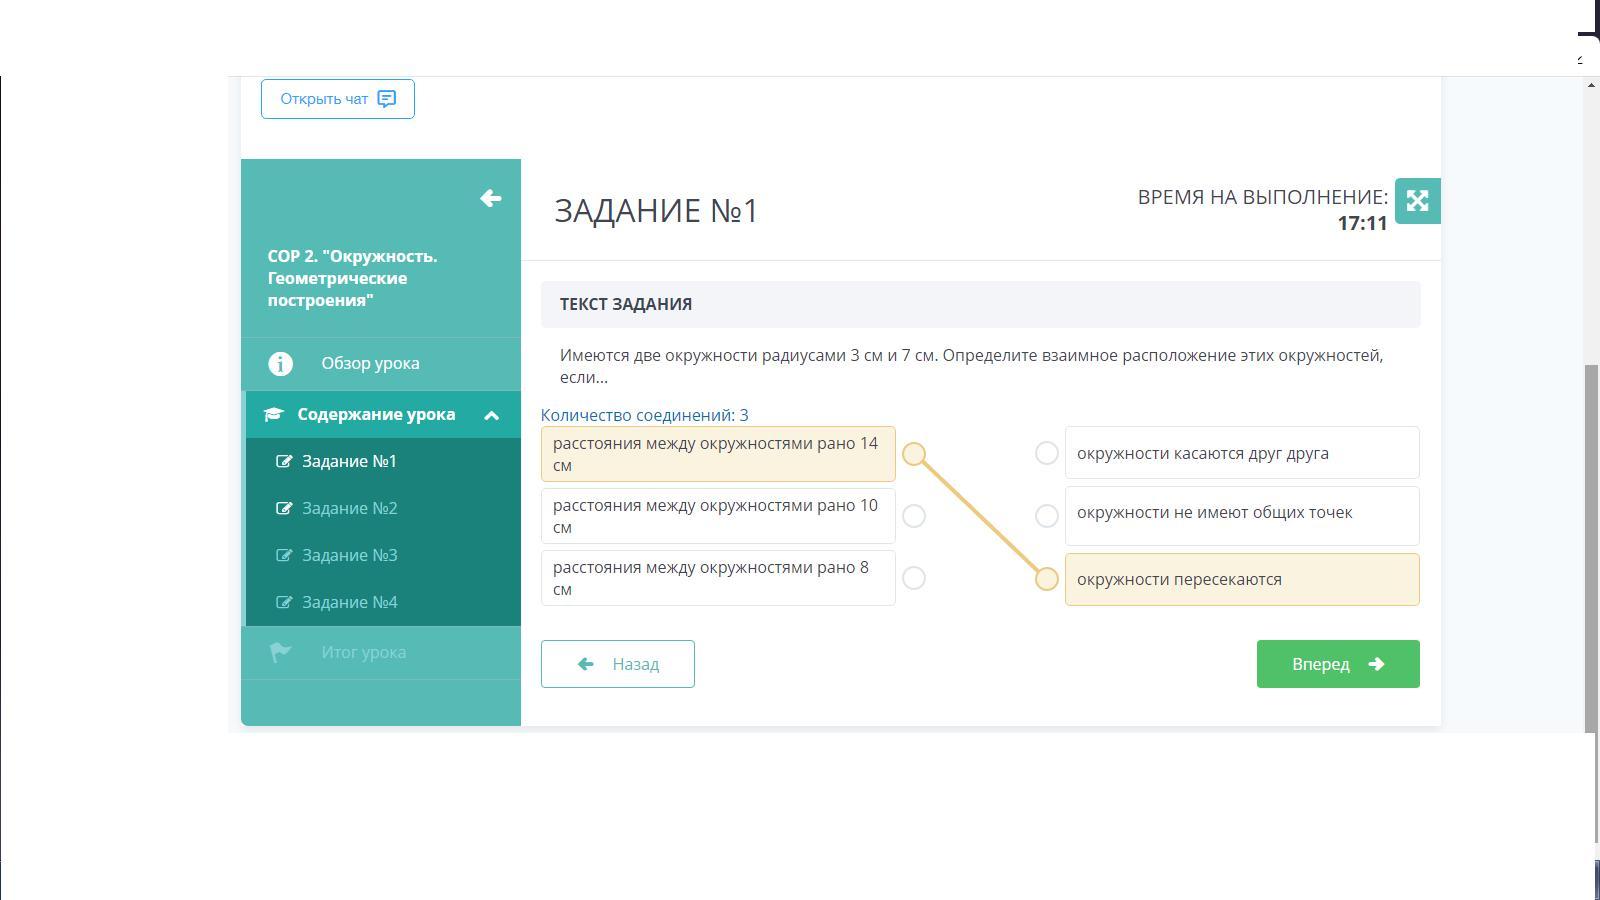The height and width of the screenshot is (900, 1600).
Task: Click the info icon beside Обзор урока
Action: (280, 364)
